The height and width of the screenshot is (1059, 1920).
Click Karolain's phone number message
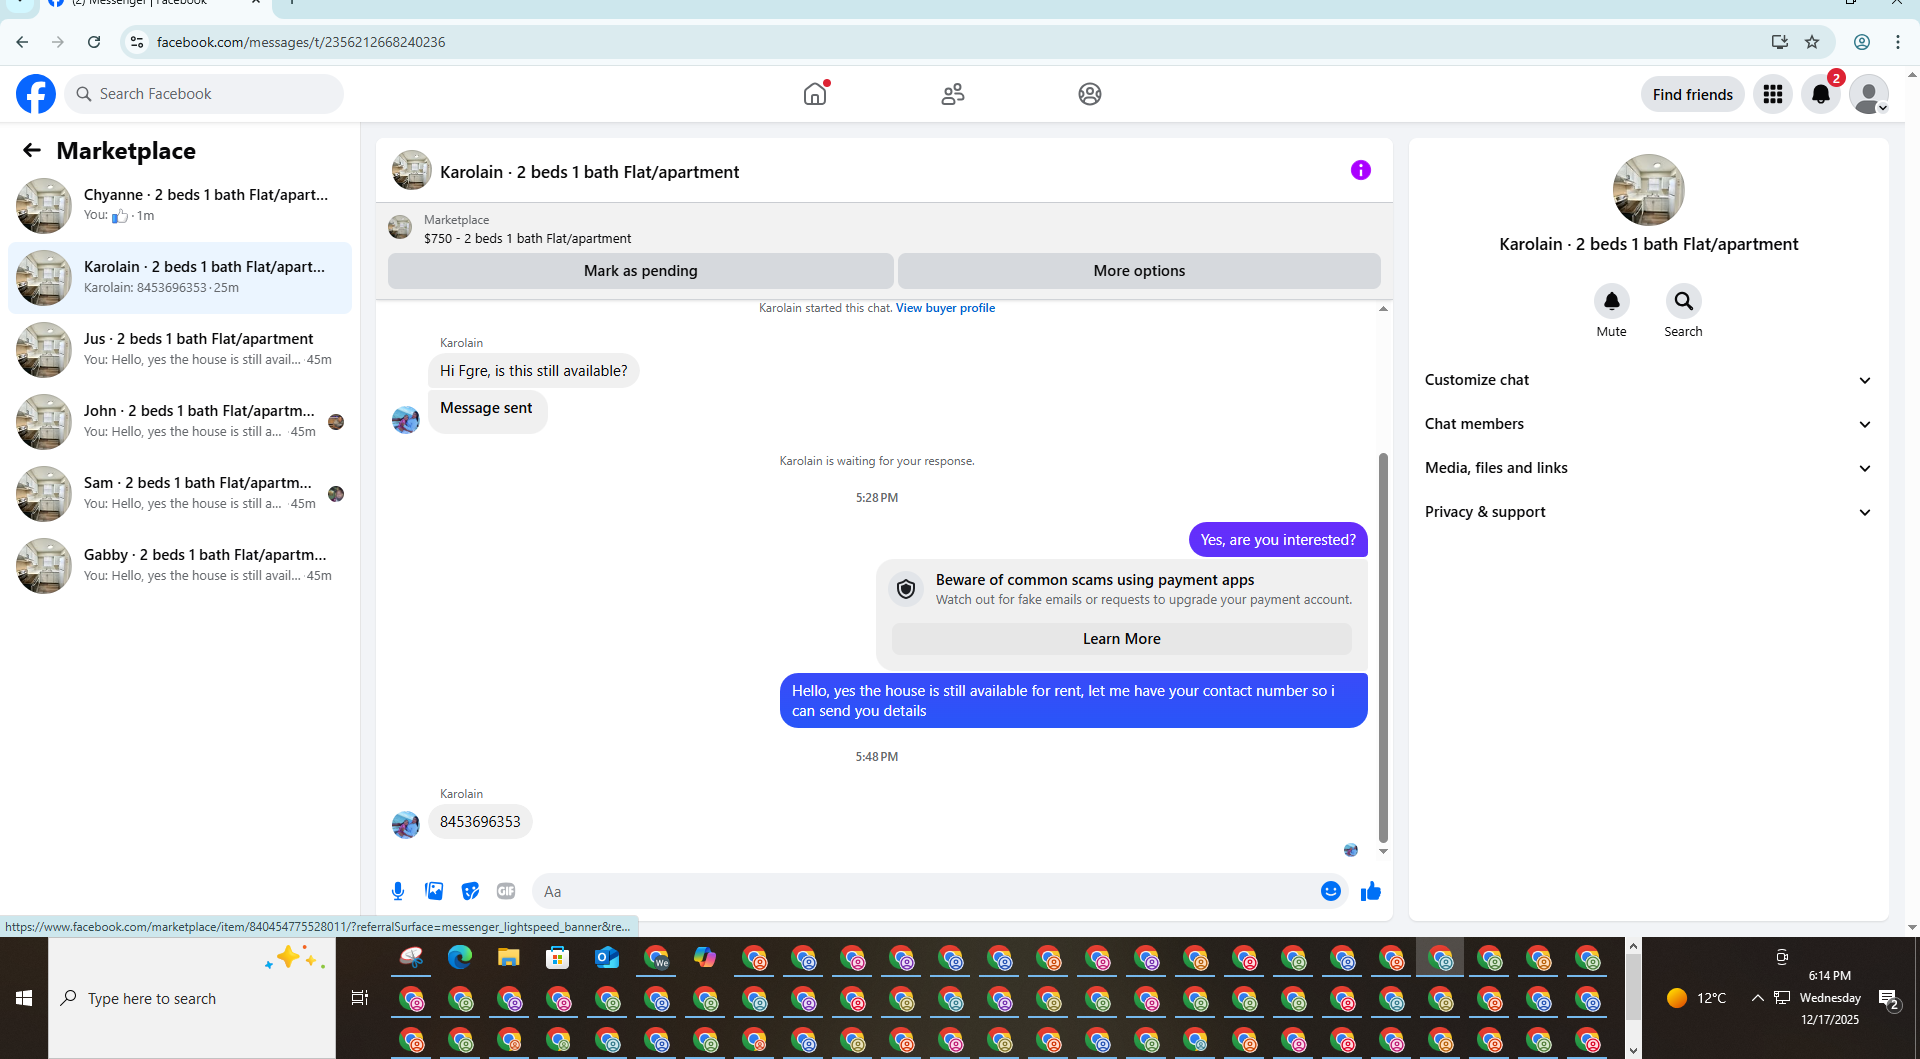click(x=480, y=822)
